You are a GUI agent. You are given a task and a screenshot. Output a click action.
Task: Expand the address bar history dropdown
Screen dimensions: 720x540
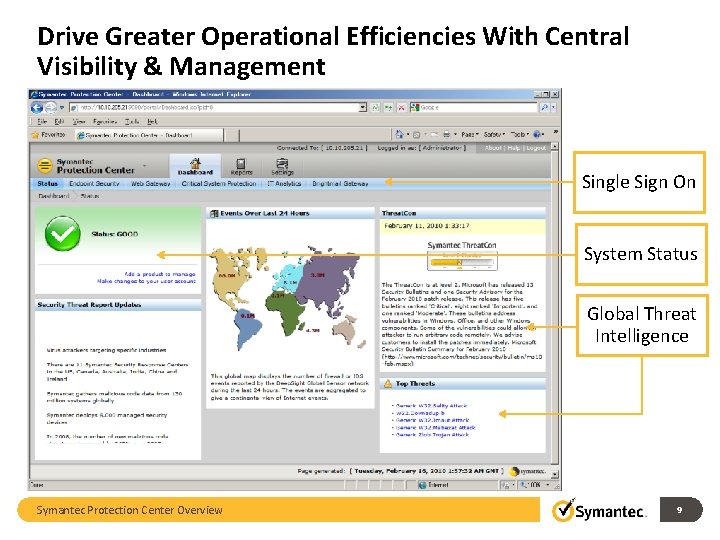(x=363, y=107)
